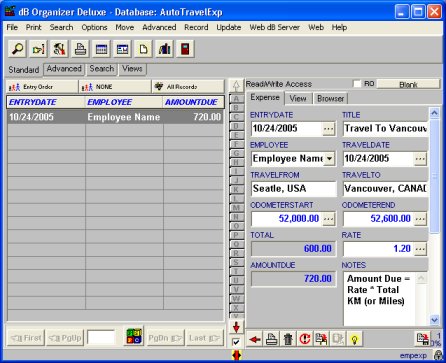446x363 pixels.
Task: Click the blank page icon in toolbar
Action: (143, 49)
